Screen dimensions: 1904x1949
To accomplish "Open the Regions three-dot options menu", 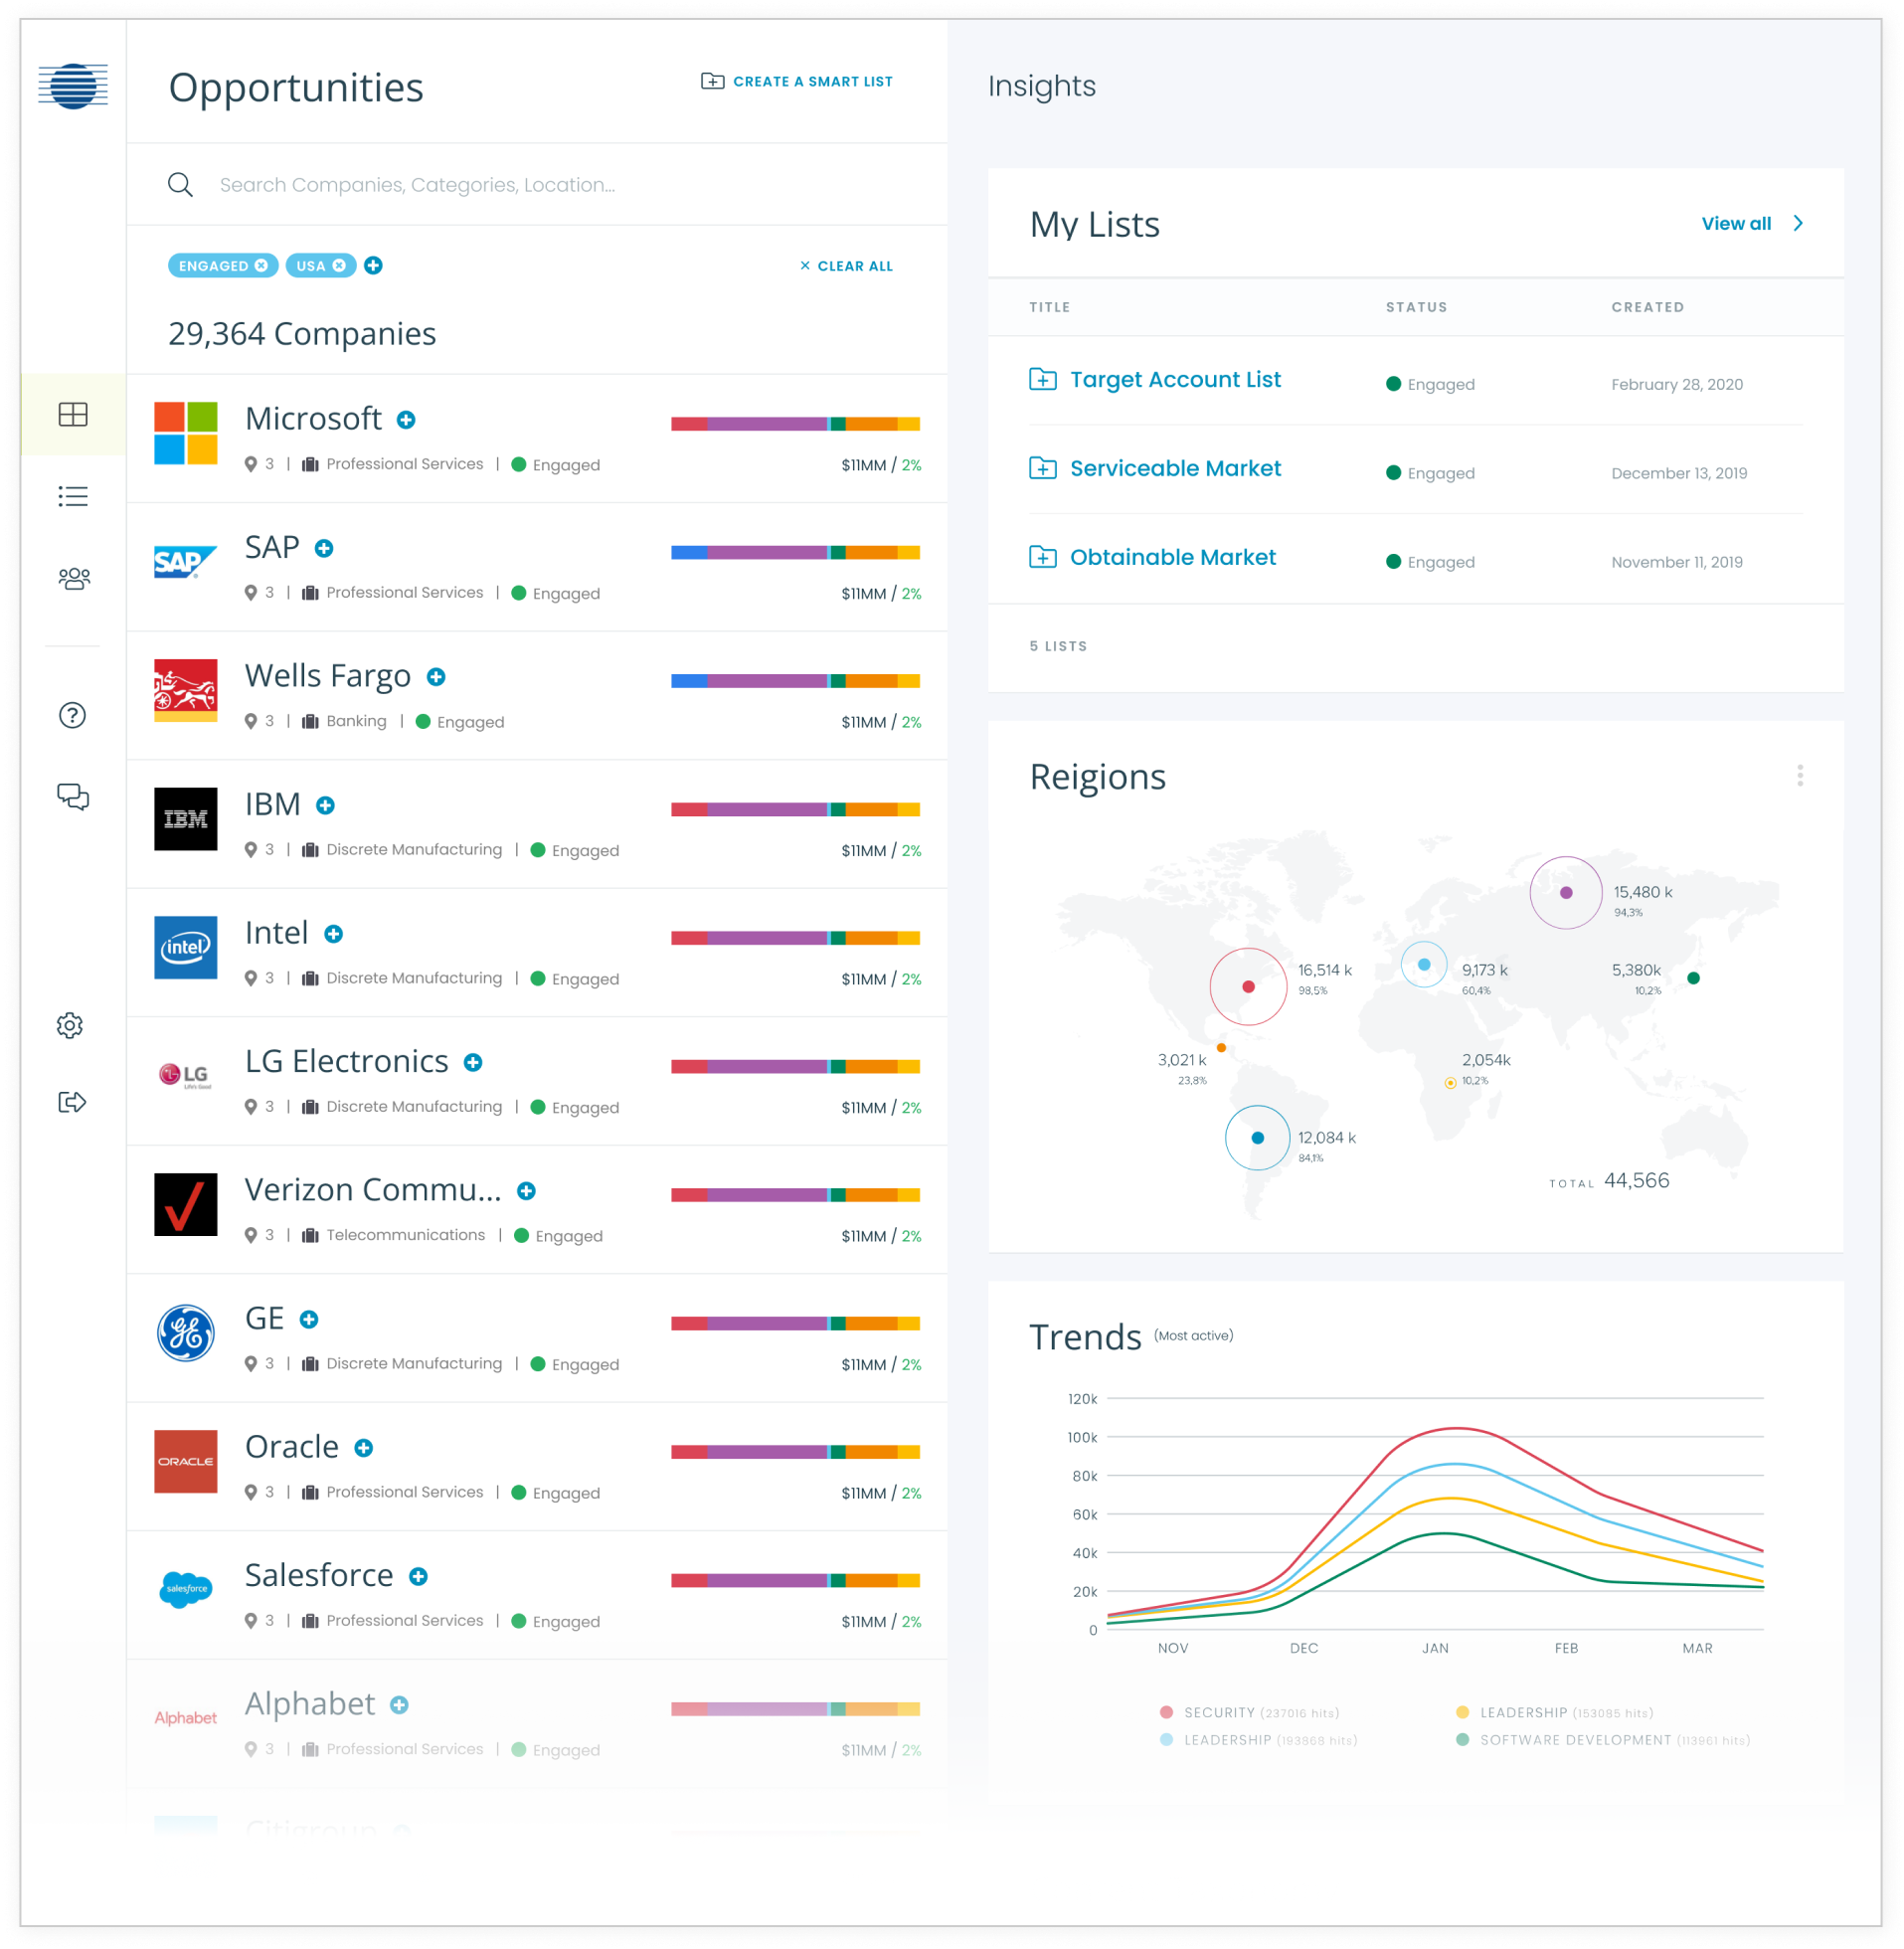I will pos(1799,776).
